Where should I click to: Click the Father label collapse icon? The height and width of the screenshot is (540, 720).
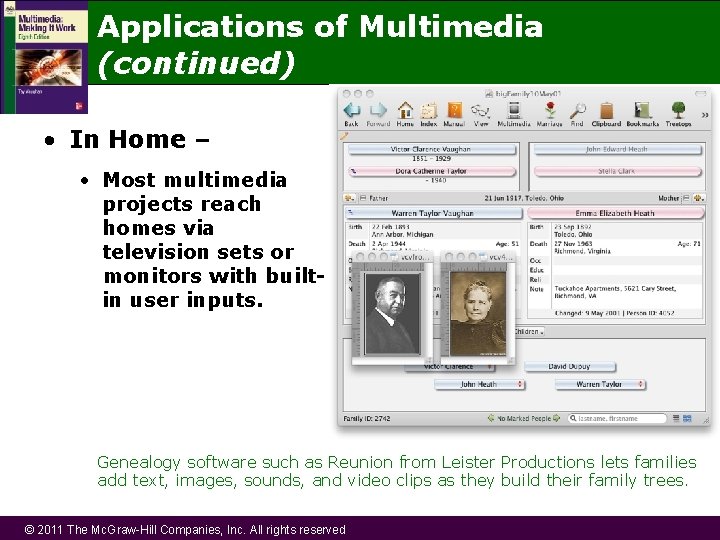tap(363, 198)
